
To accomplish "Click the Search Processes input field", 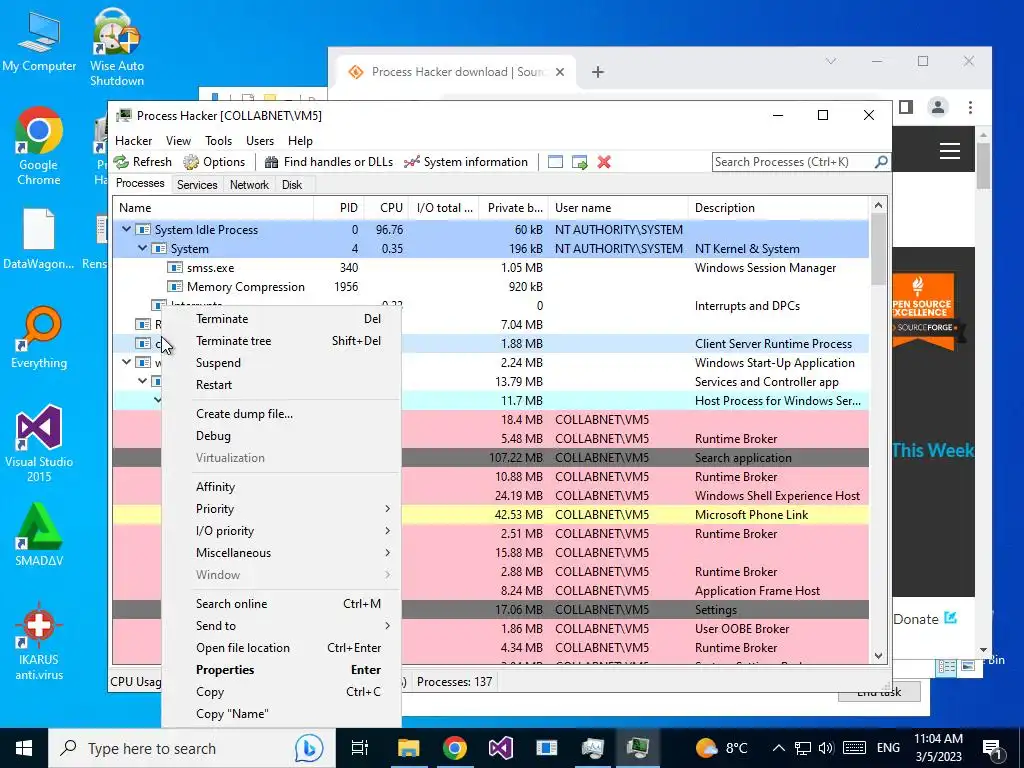I will [792, 161].
